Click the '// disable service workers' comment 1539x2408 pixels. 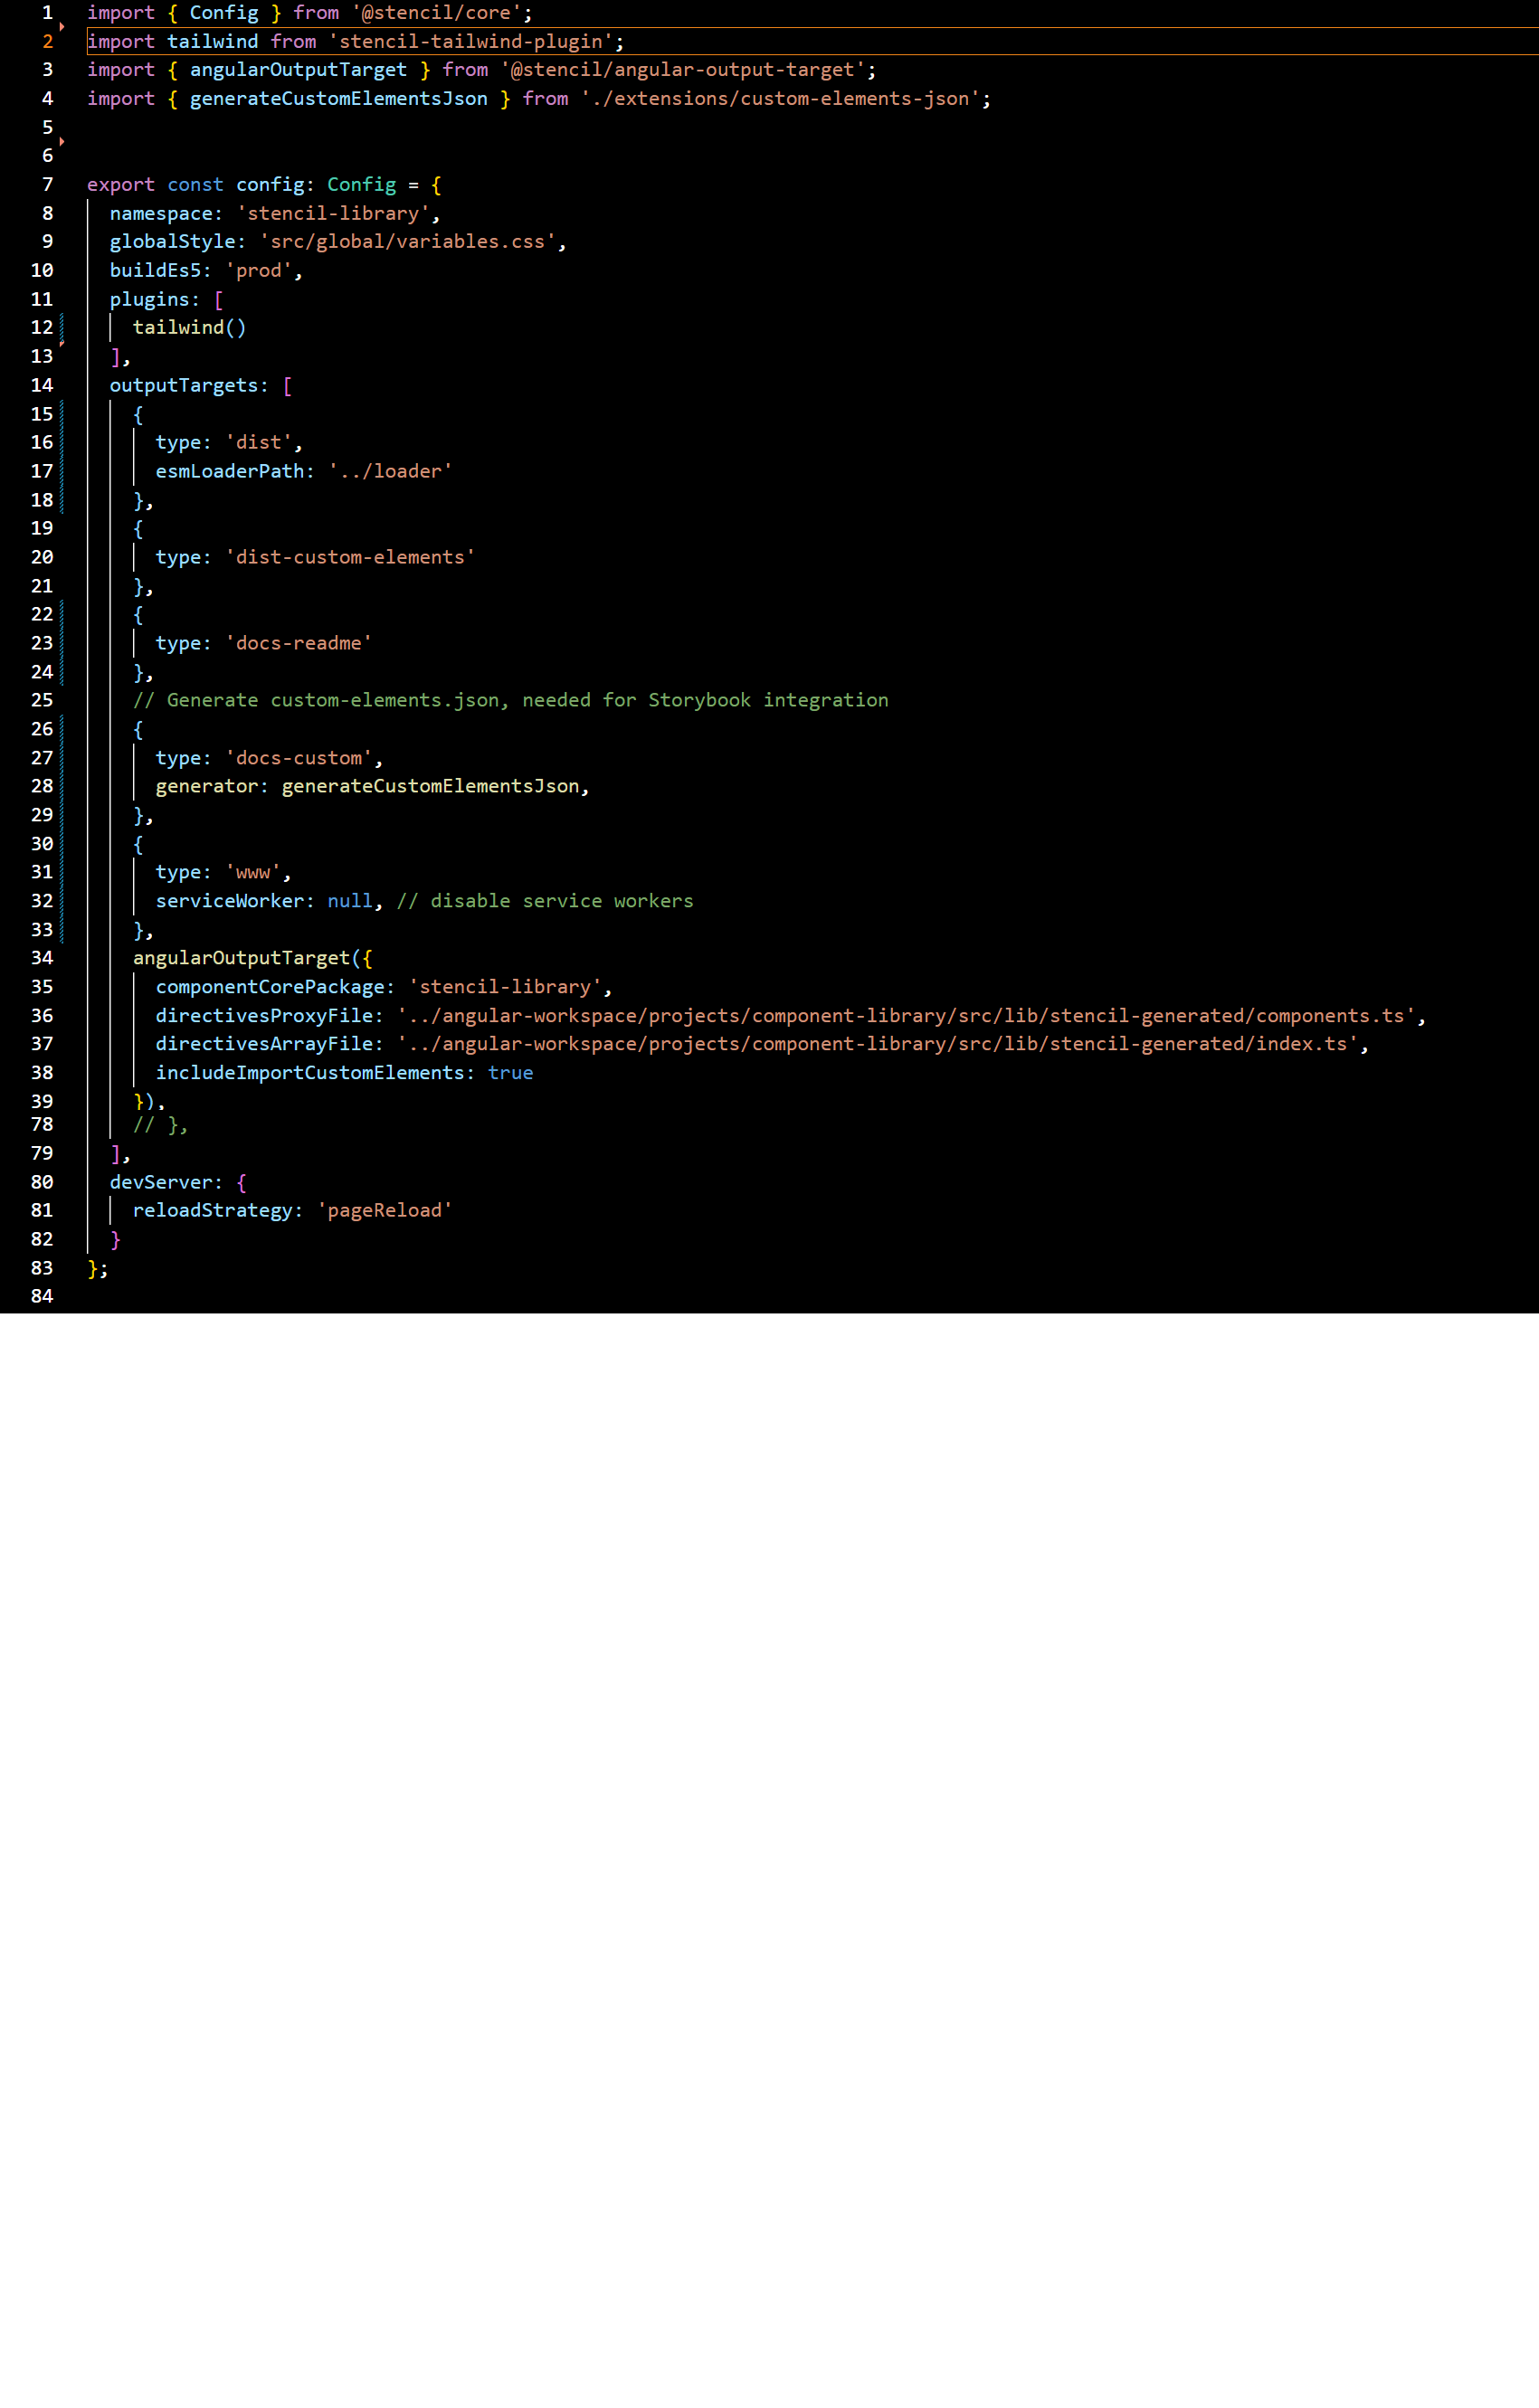[x=545, y=902]
